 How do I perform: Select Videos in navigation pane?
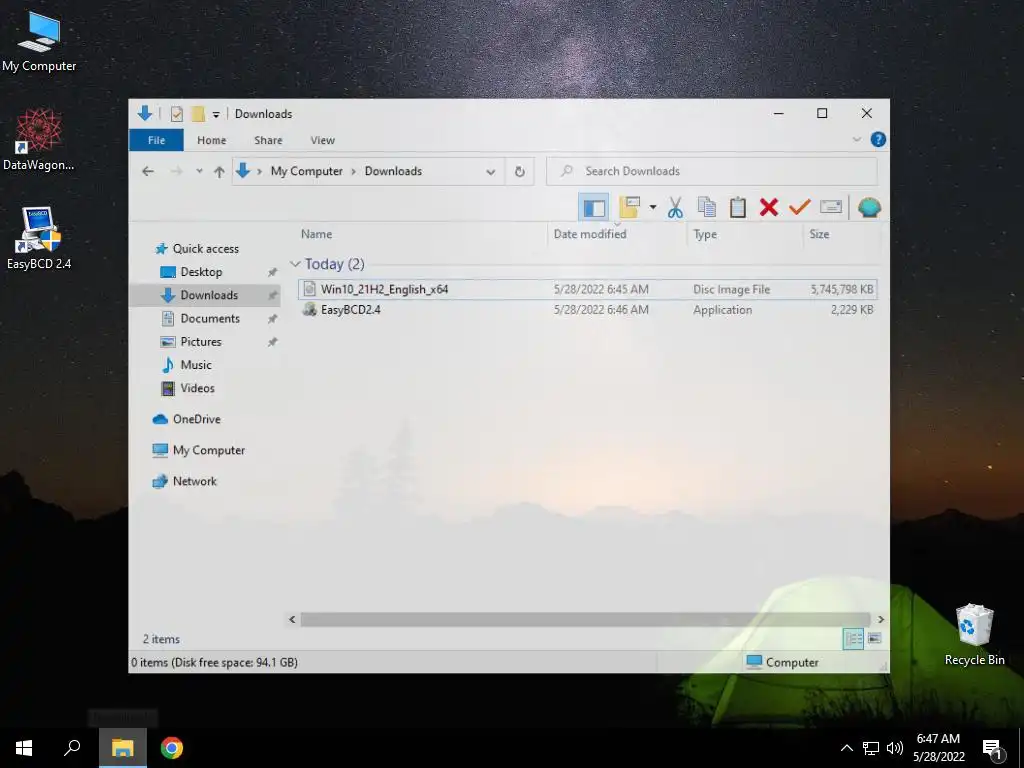point(197,388)
